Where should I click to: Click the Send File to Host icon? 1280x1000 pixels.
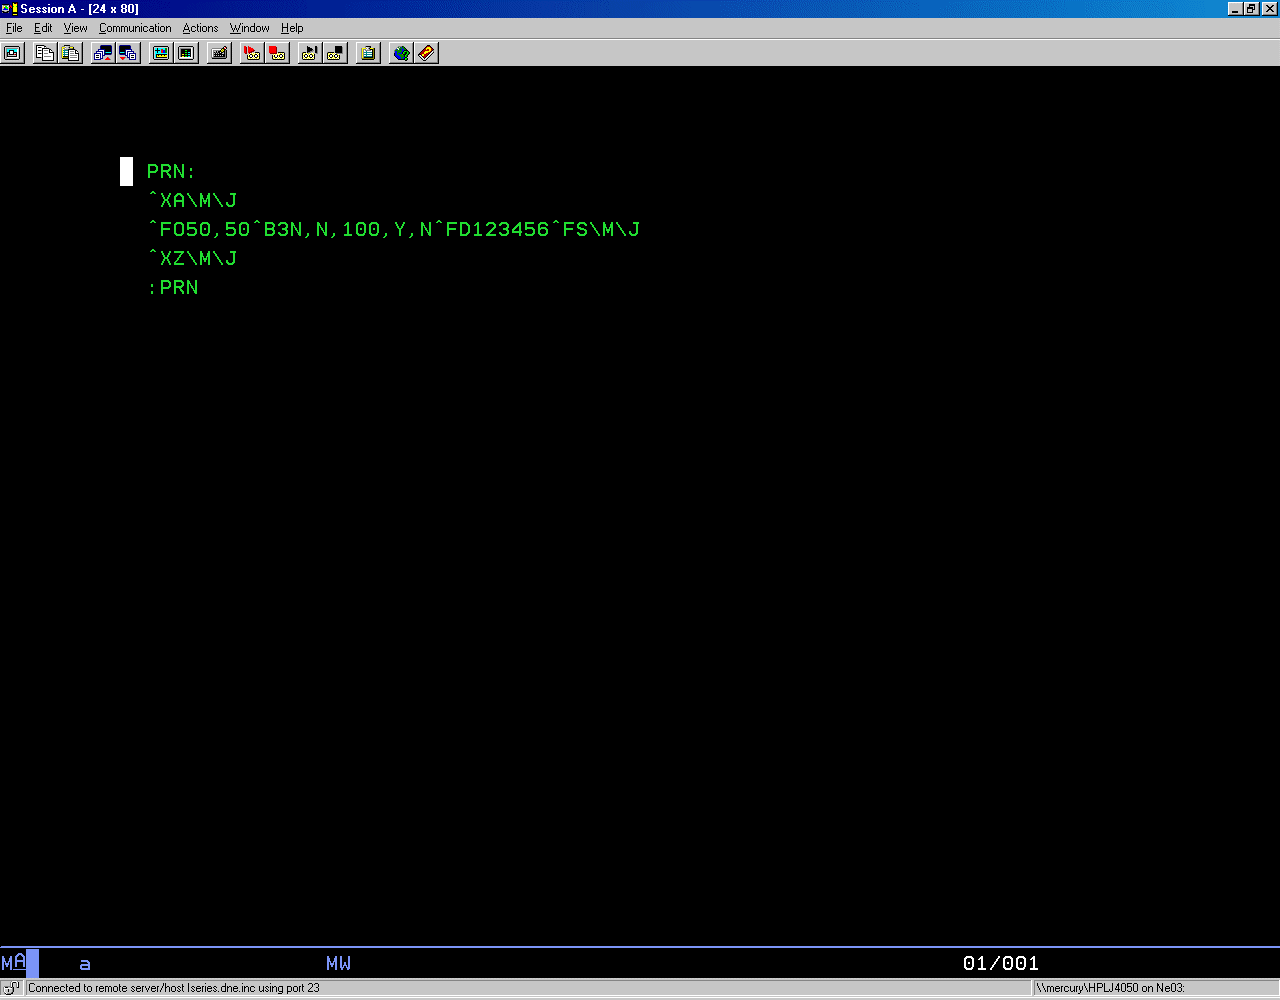click(x=102, y=53)
